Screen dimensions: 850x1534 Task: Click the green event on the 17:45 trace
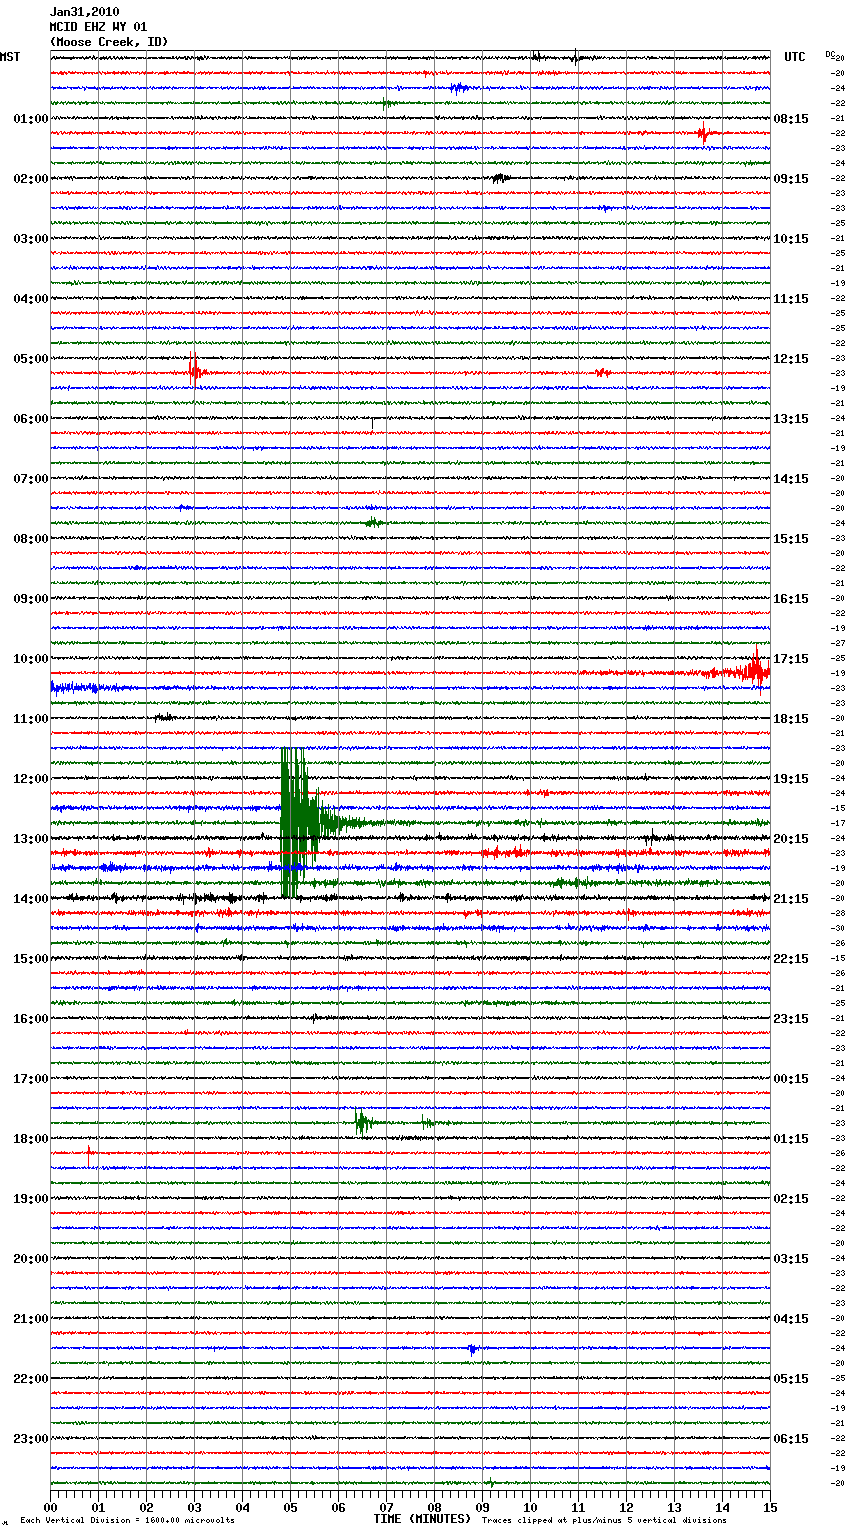363,1122
